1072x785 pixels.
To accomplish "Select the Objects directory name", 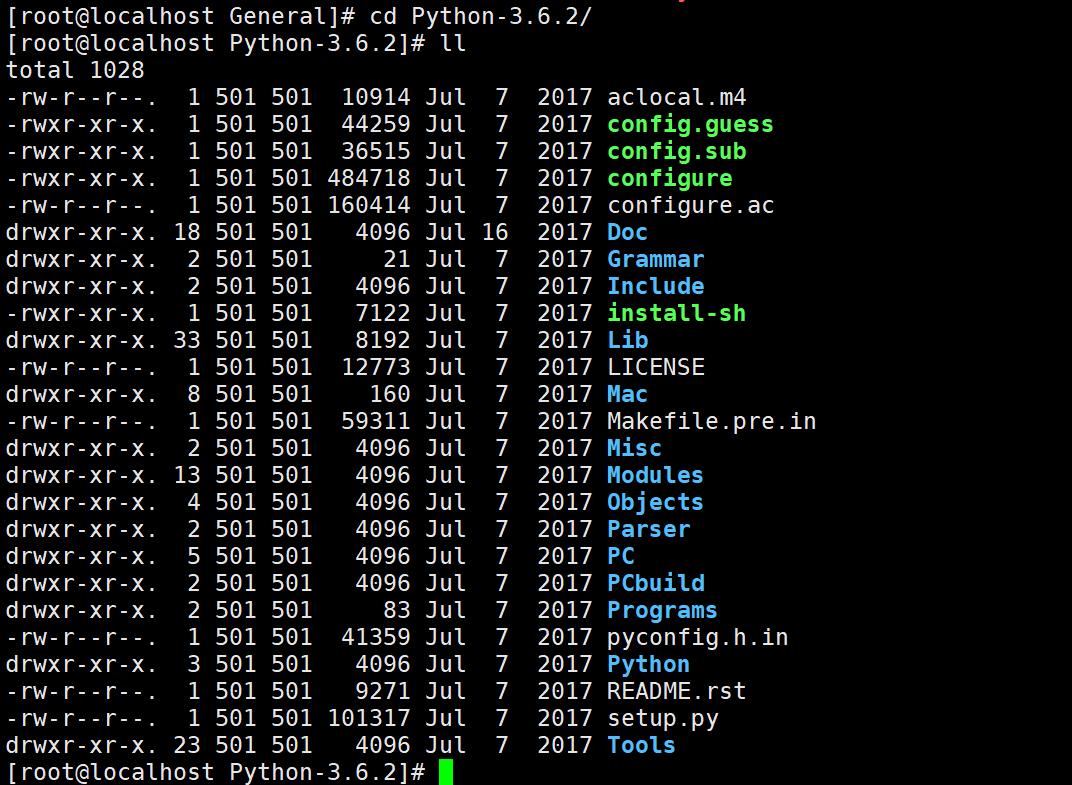I will 656,503.
